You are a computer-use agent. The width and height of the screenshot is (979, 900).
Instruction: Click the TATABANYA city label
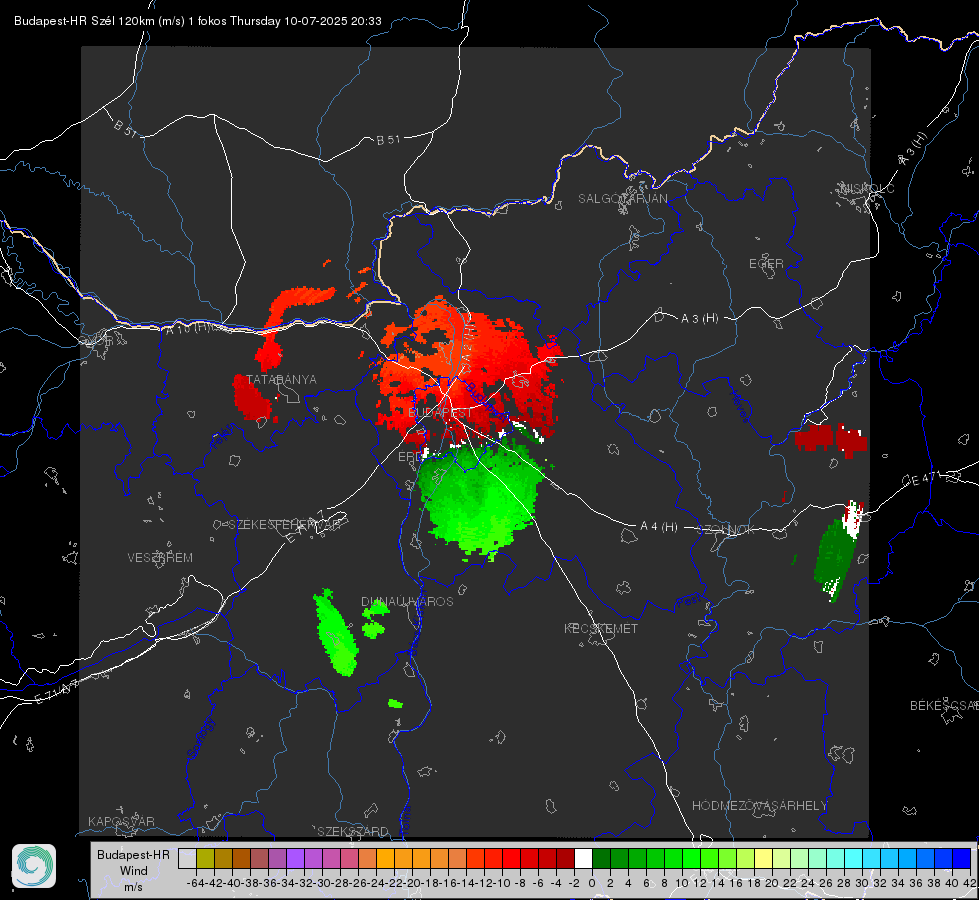[282, 379]
